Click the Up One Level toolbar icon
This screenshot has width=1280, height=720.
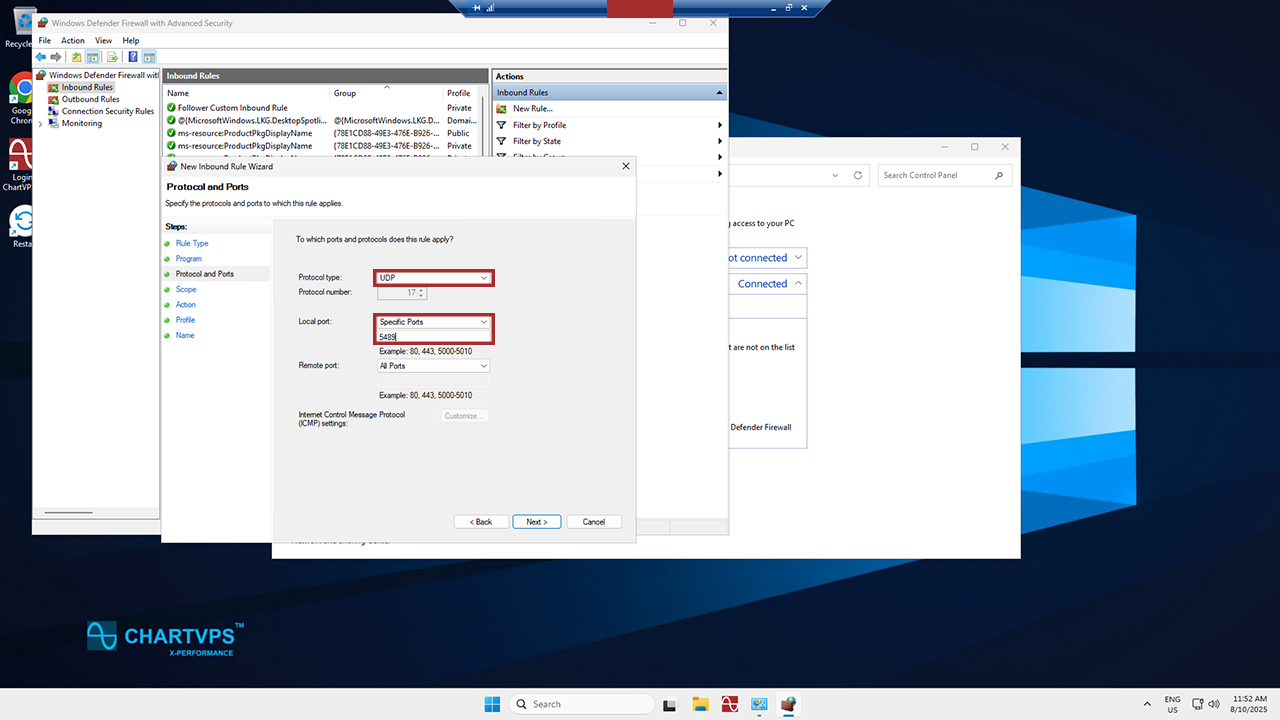click(x=77, y=57)
